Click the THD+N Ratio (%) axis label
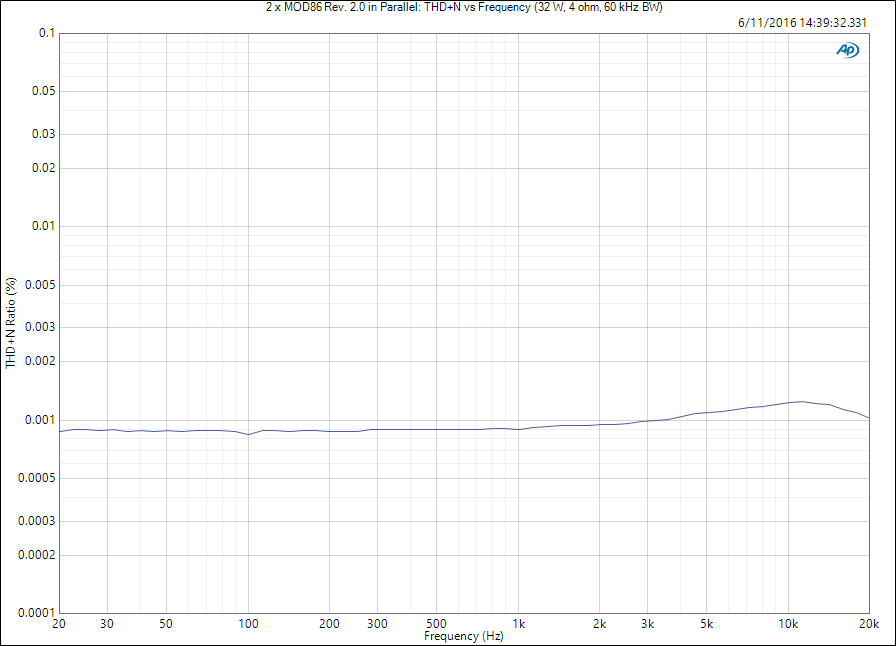This screenshot has width=896, height=646. coord(11,322)
